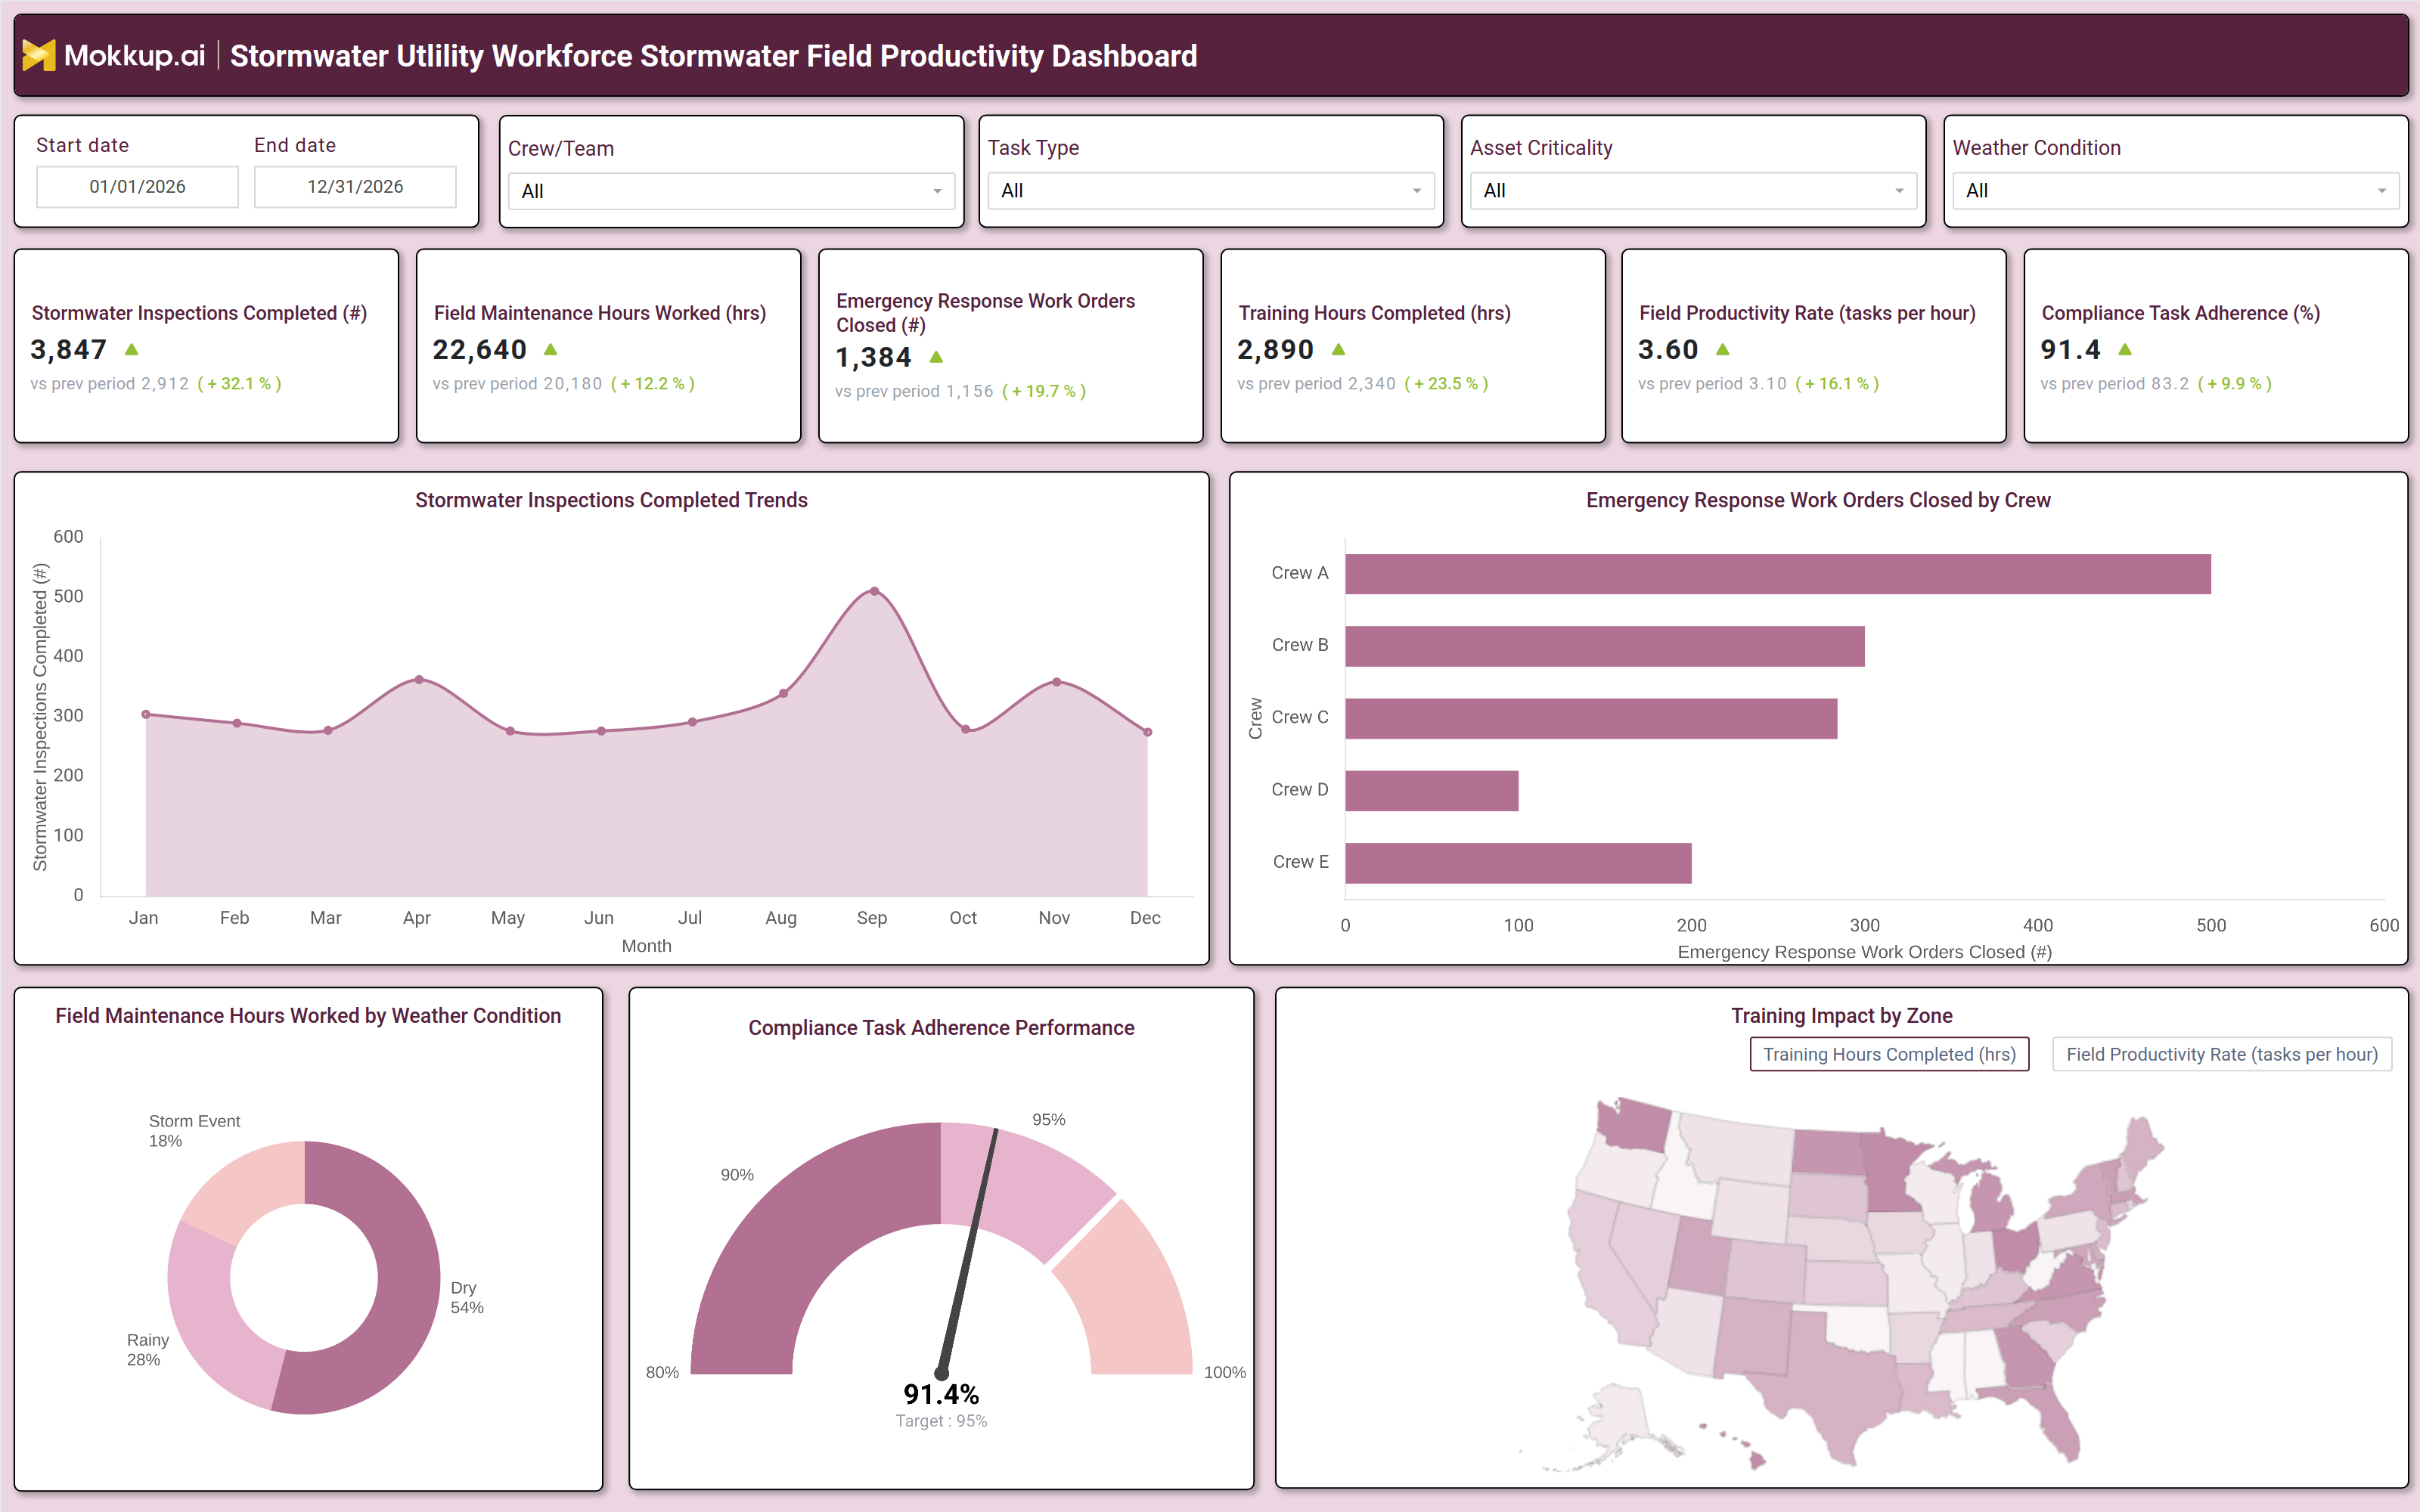This screenshot has width=2420, height=1512.
Task: Switch map to Field Productivity Rate (tasks per hour)
Action: 2222,1054
